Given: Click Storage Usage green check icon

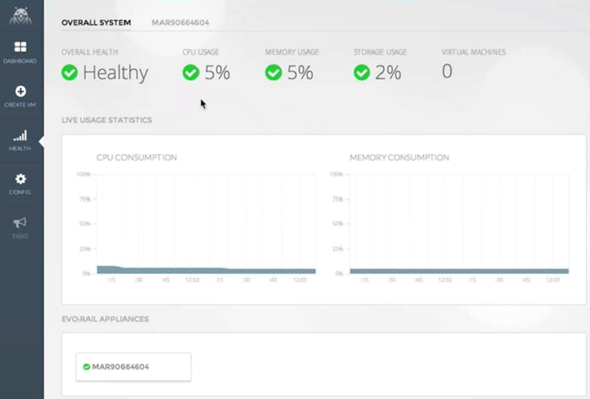Looking at the screenshot, I should click(362, 72).
